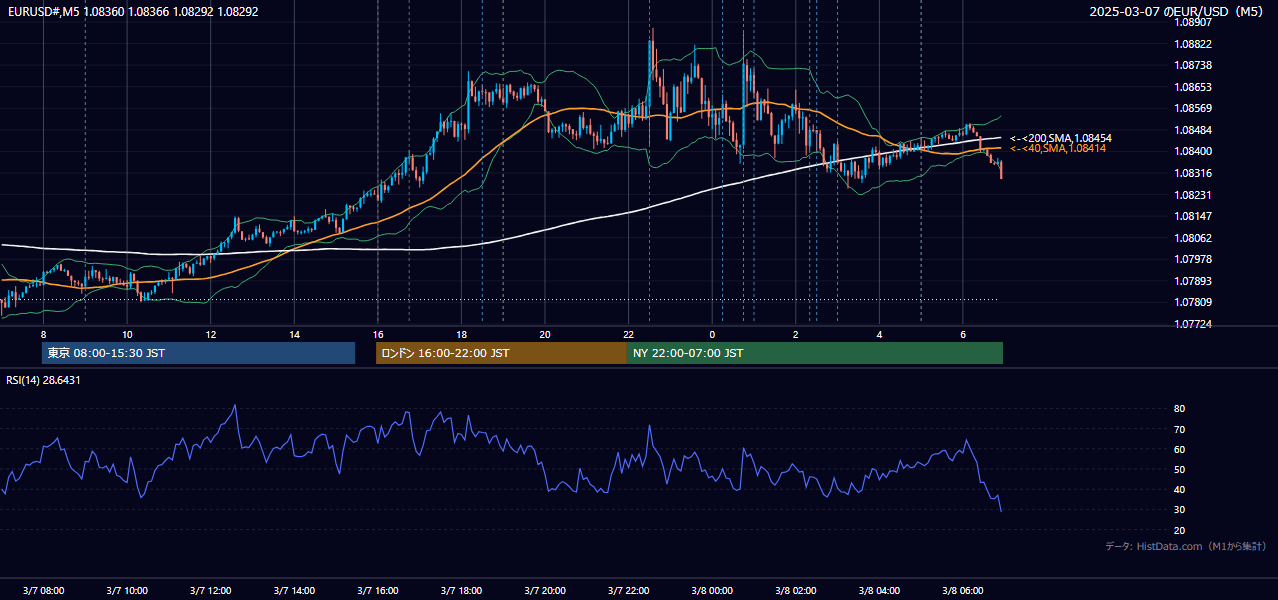Click bottom timestamp 3/8 02:00
This screenshot has width=1278, height=600.
pos(796,591)
